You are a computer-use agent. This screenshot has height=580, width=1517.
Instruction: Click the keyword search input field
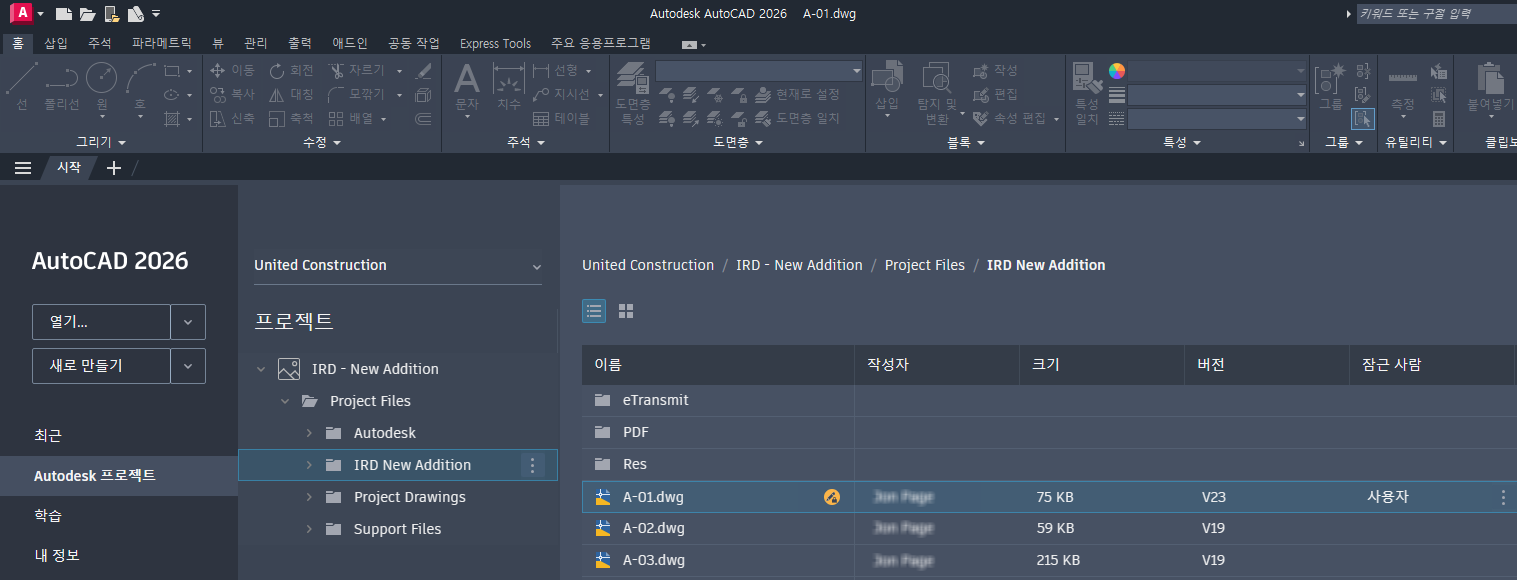1437,14
